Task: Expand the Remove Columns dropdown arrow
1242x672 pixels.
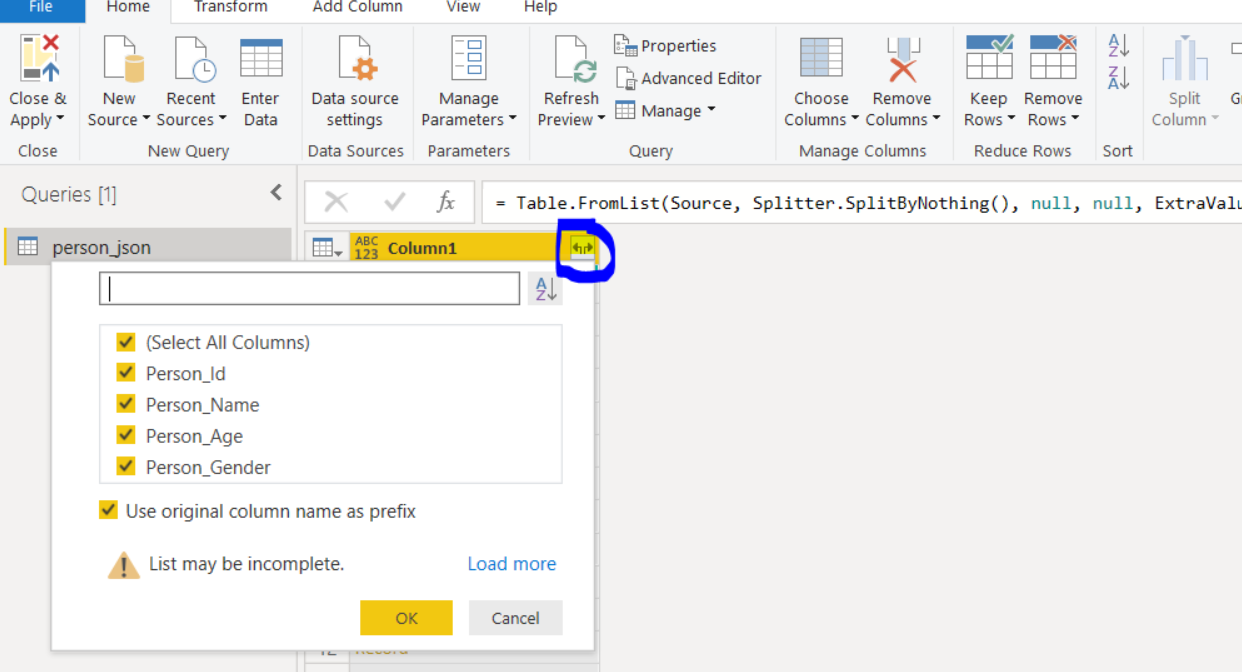Action: pyautogui.click(x=936, y=120)
